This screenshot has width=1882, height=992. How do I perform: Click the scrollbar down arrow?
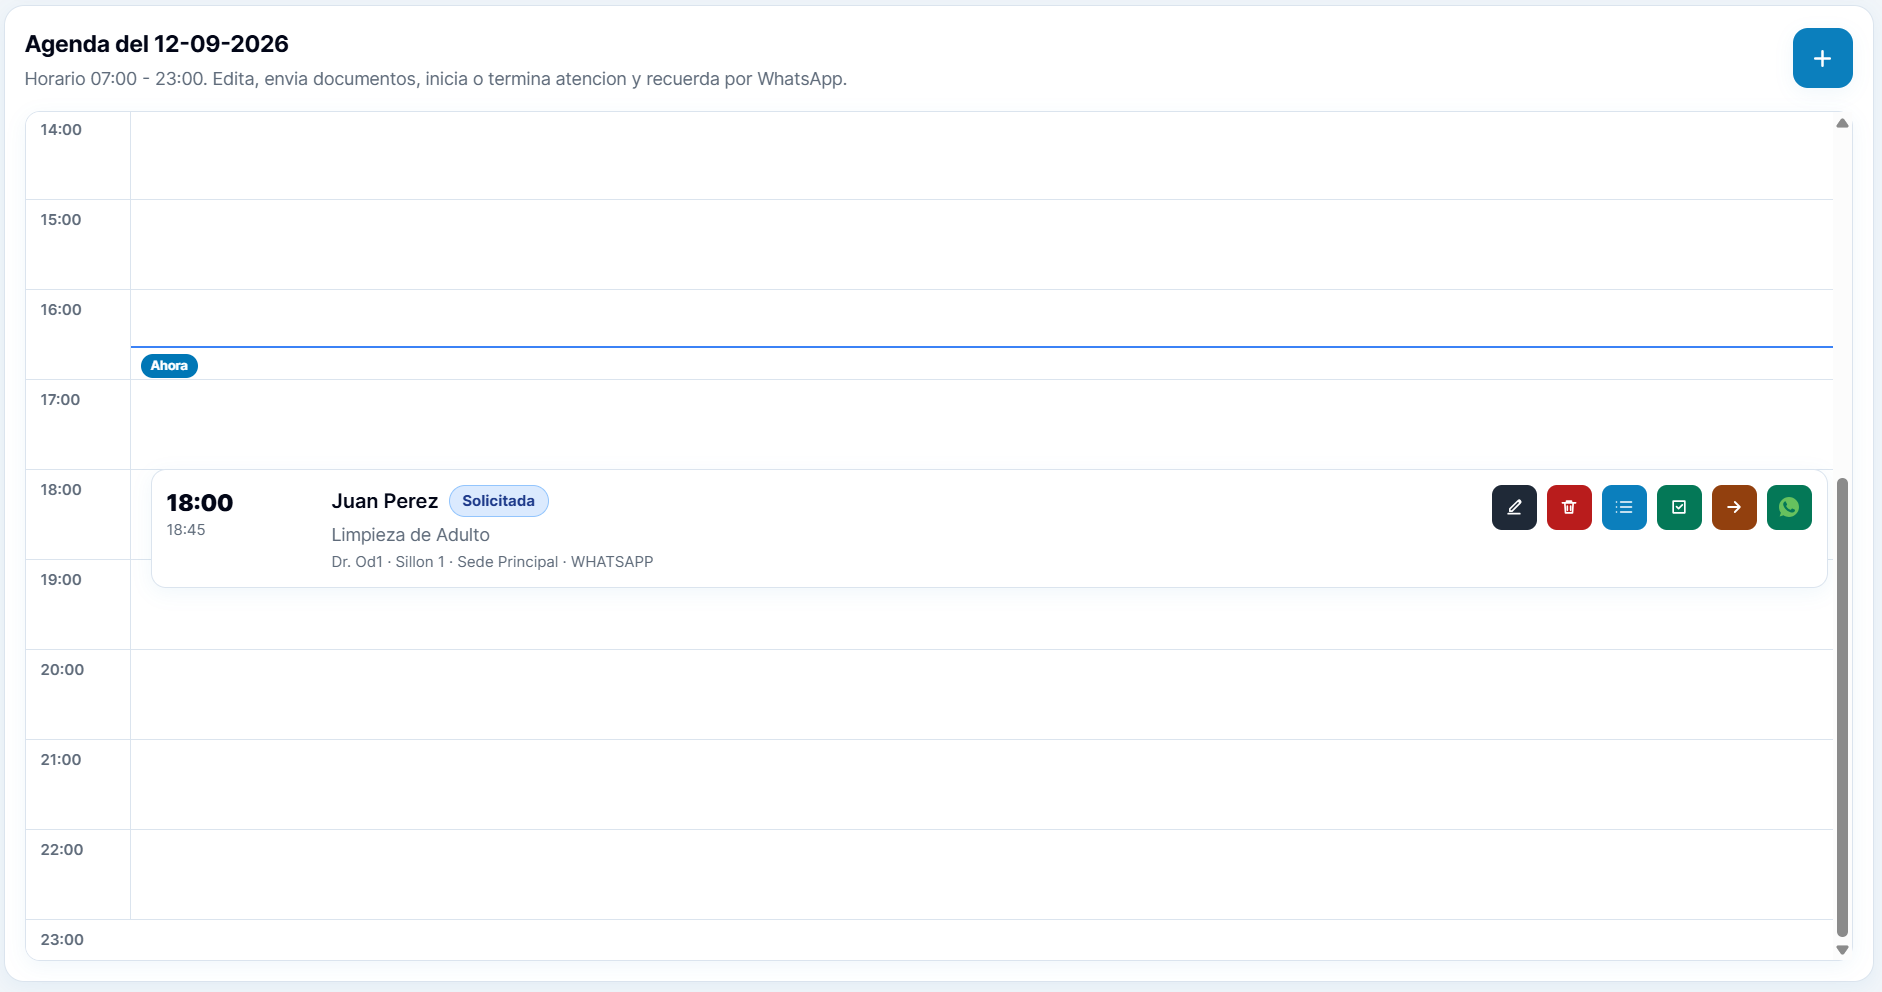[1842, 950]
